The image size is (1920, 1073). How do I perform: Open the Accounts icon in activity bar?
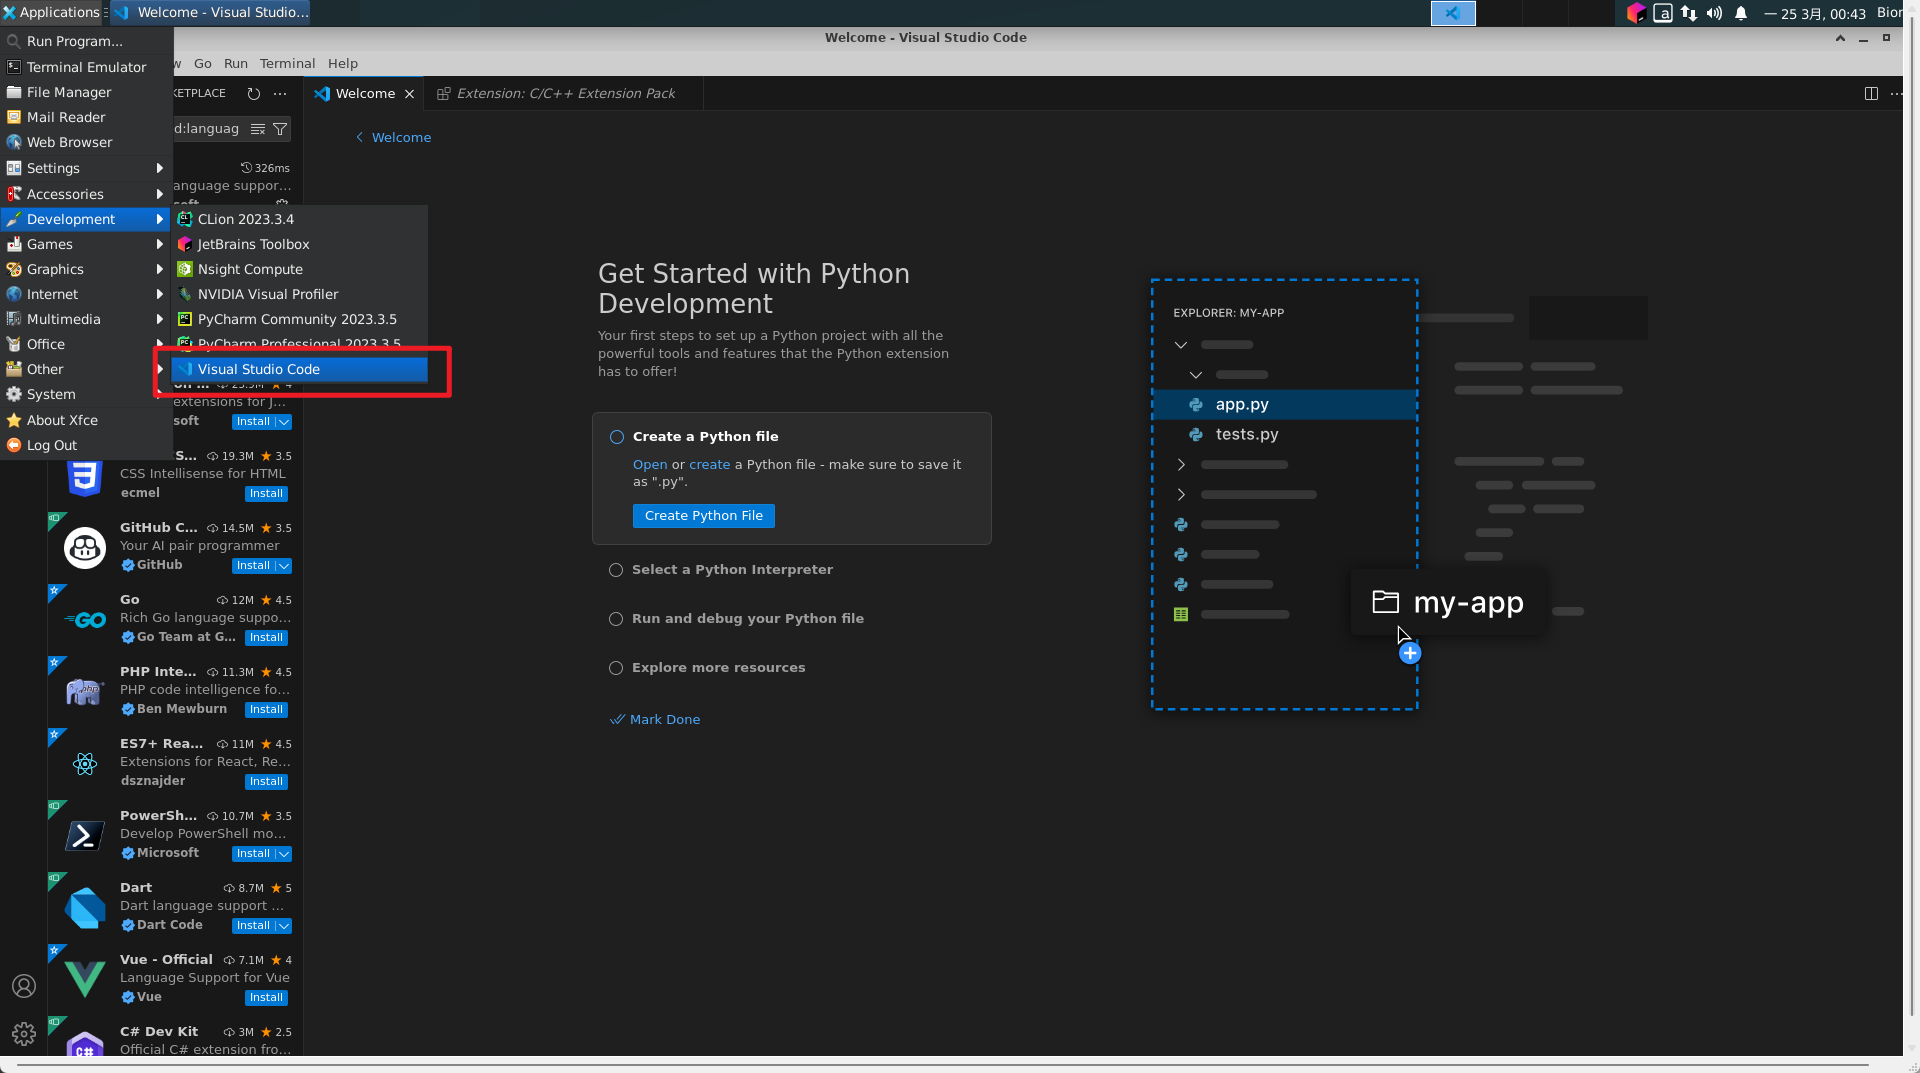point(24,986)
